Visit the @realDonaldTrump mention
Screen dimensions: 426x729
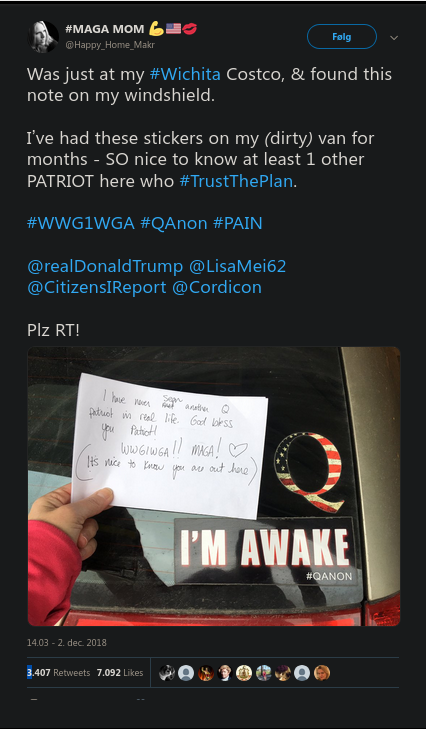(x=105, y=266)
